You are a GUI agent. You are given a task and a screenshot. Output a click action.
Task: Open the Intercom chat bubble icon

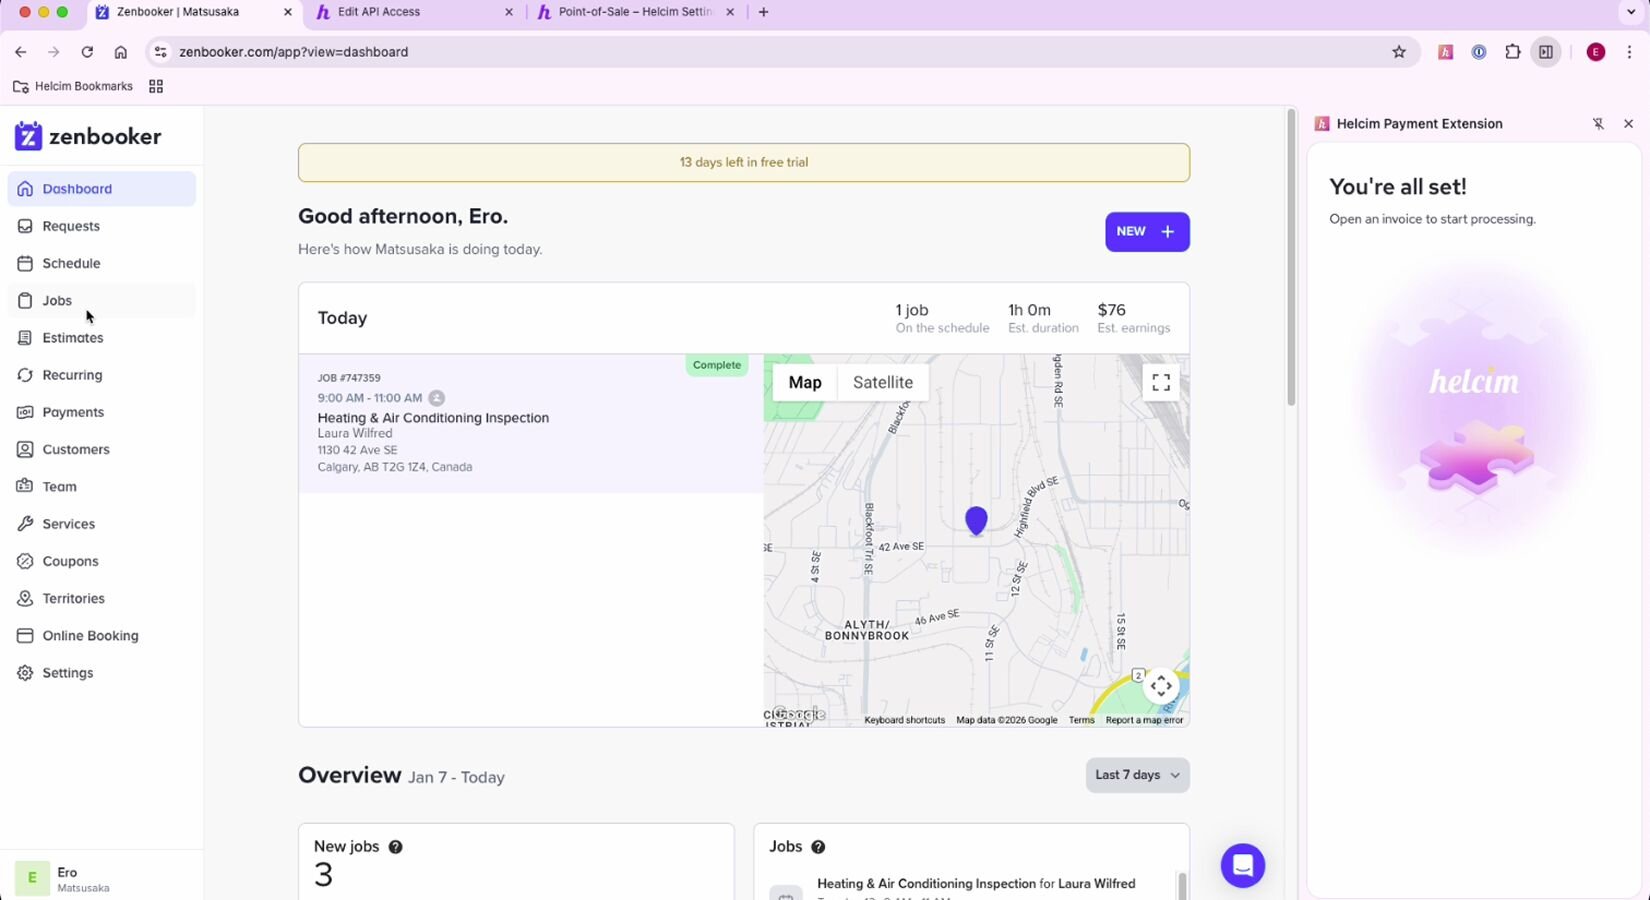pos(1242,865)
